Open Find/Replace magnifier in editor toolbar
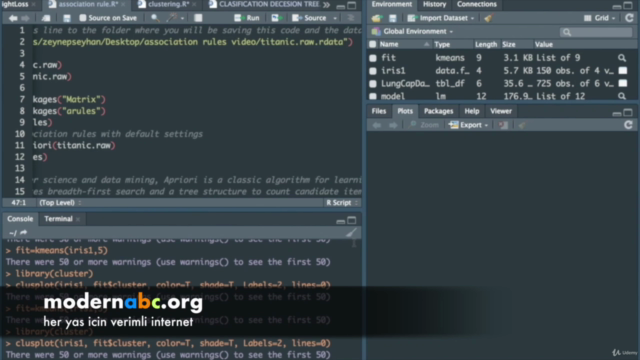The width and height of the screenshot is (640, 360). pyautogui.click(x=155, y=18)
